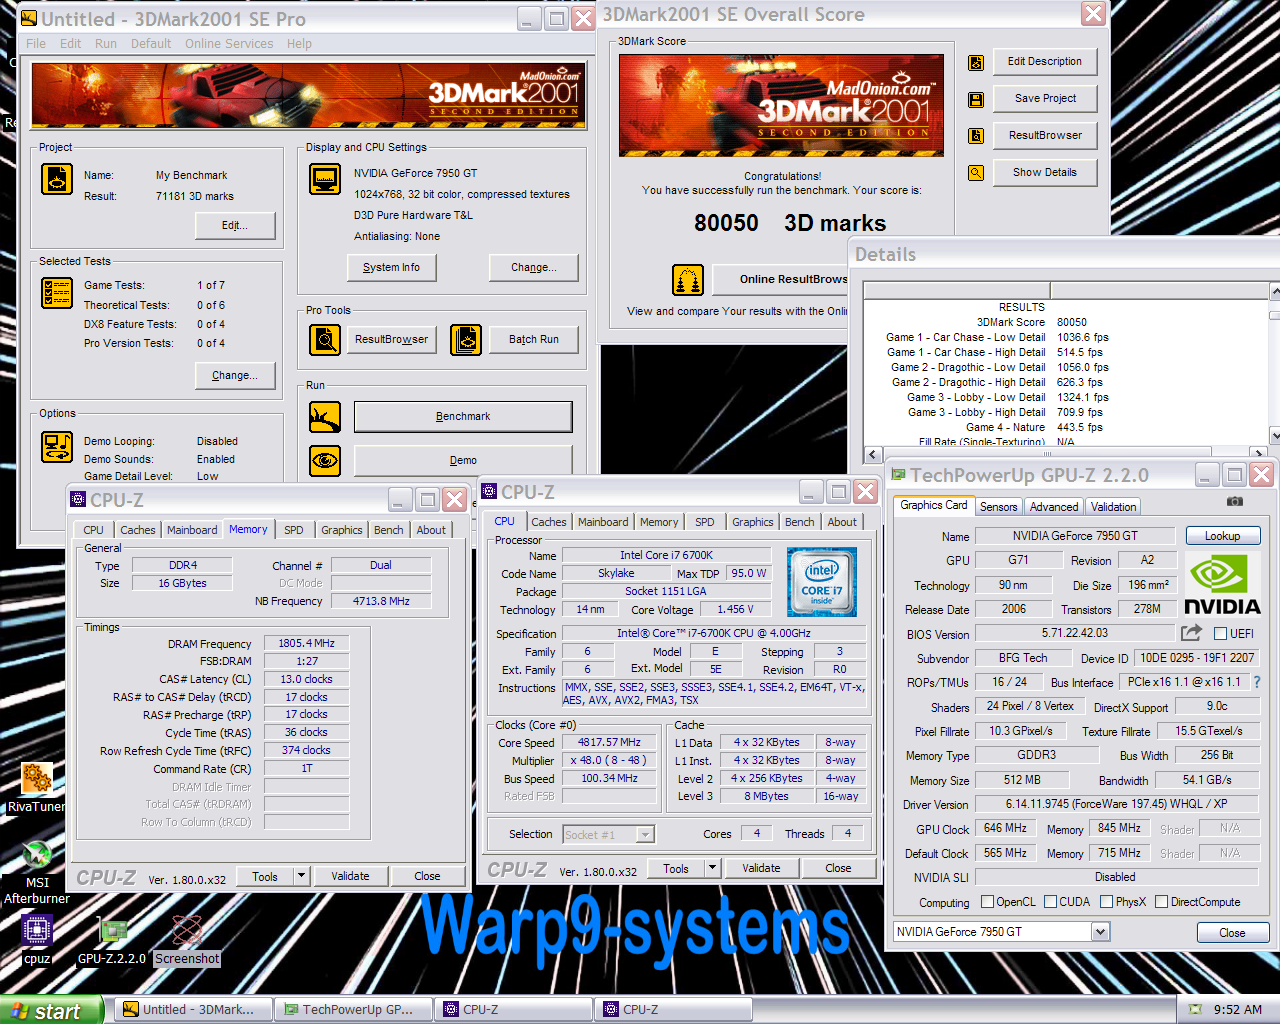Click the Windows start button
Viewport: 1280px width, 1024px height.
[x=51, y=1010]
